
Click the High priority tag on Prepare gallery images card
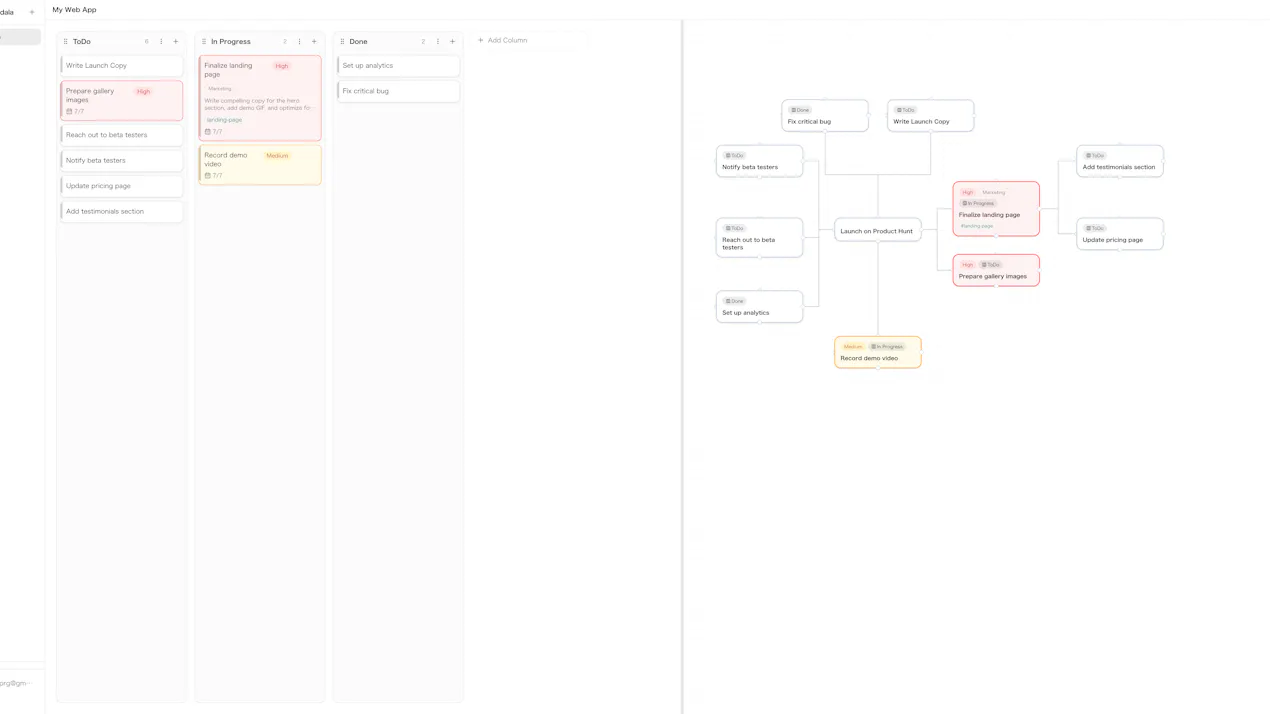[144, 92]
